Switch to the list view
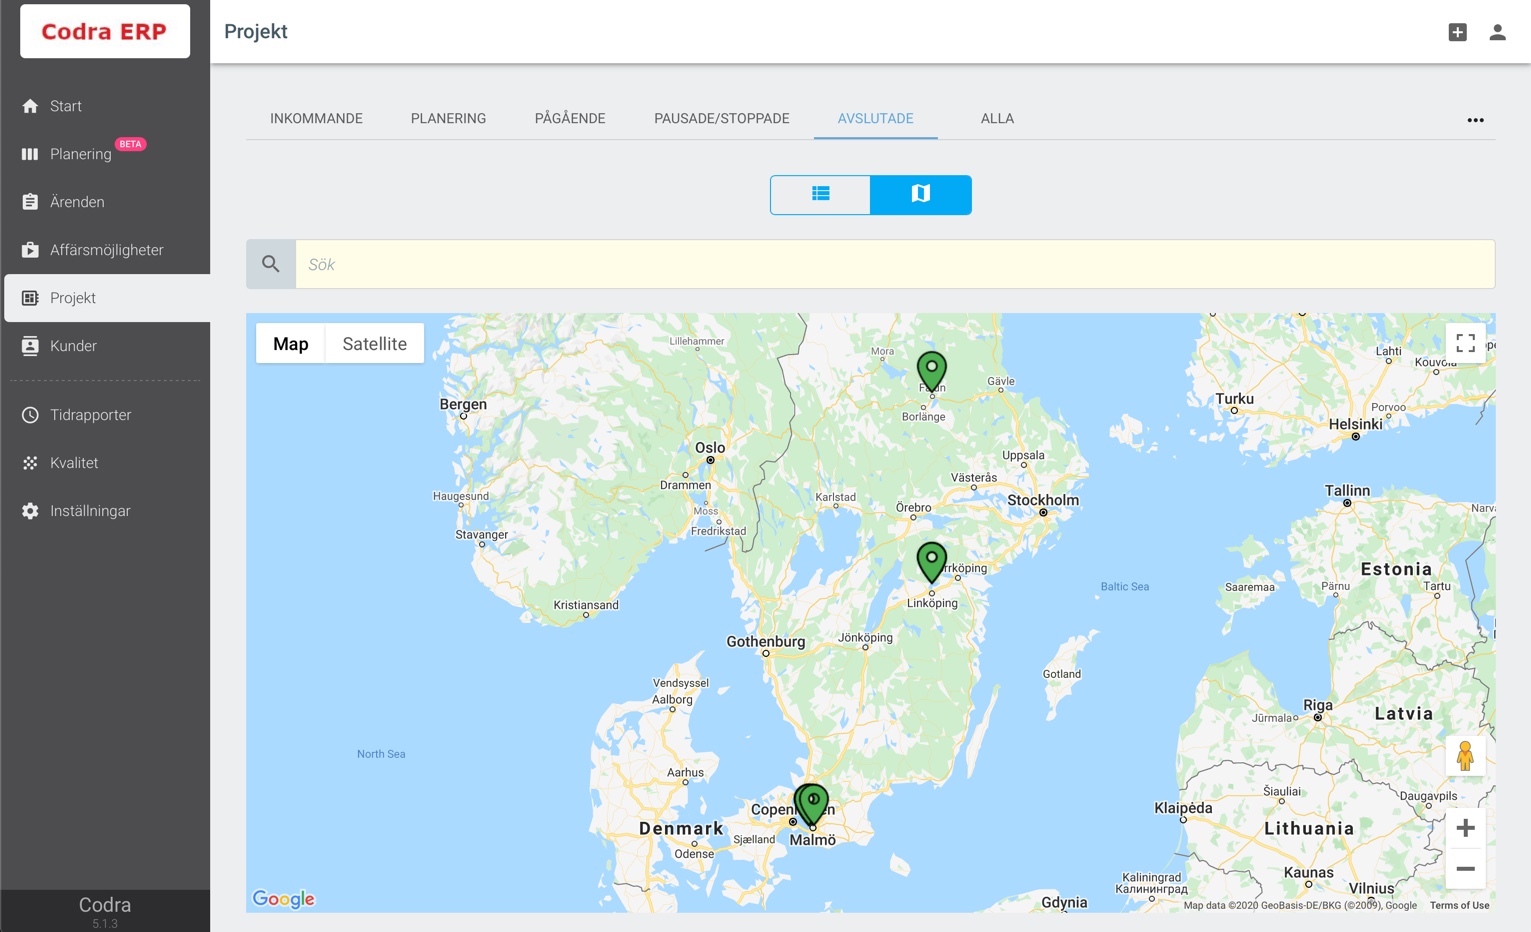Screen dimensions: 1531x932 tap(820, 194)
